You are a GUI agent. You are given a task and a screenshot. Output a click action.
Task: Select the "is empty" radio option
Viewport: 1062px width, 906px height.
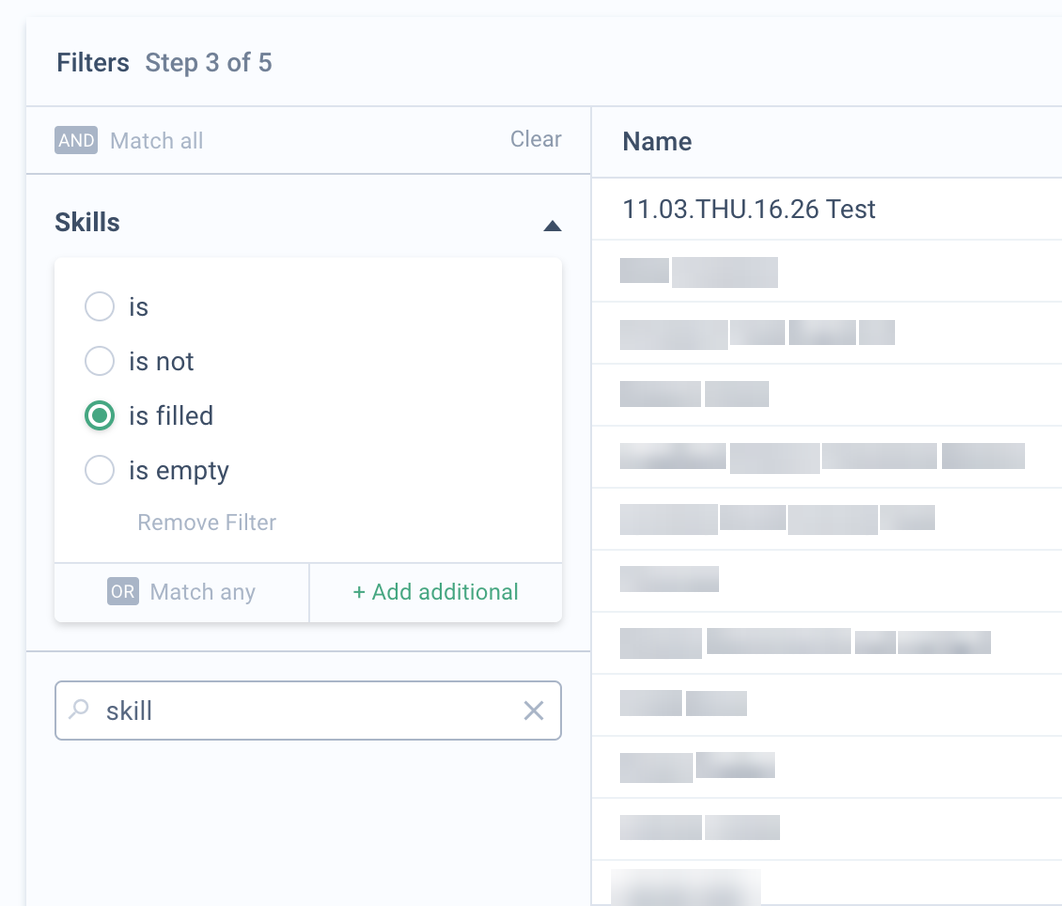point(100,470)
